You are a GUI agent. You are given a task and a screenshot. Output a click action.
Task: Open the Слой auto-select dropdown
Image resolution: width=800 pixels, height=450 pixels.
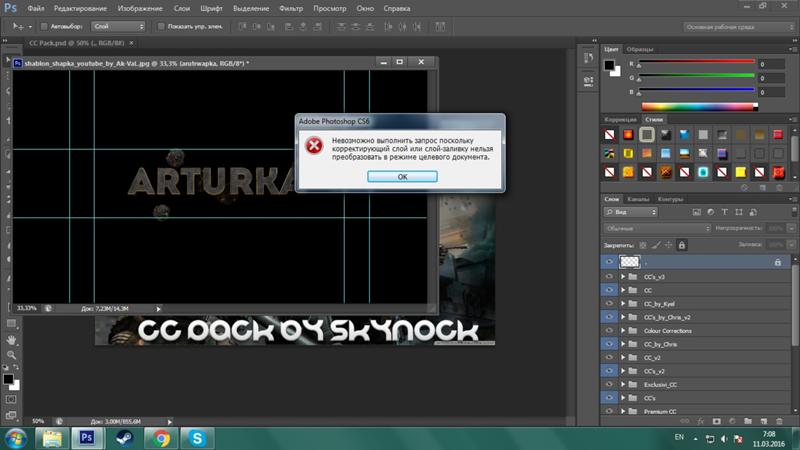[118, 27]
